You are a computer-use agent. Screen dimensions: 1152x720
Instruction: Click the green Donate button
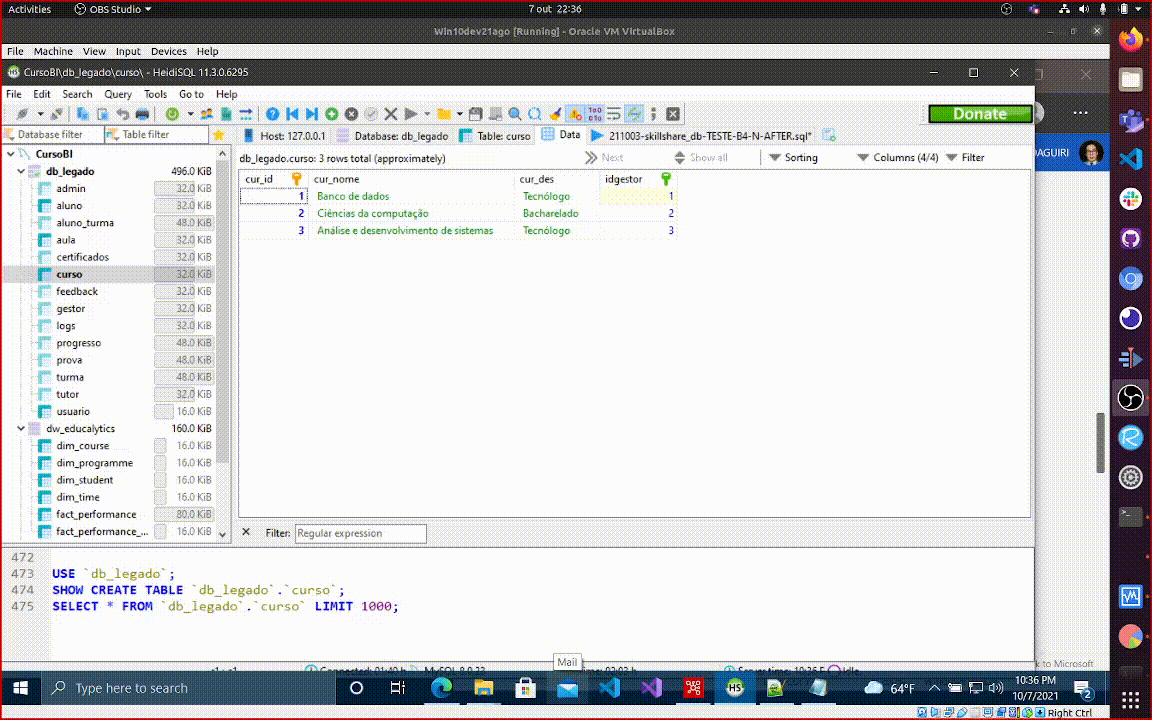coord(980,114)
